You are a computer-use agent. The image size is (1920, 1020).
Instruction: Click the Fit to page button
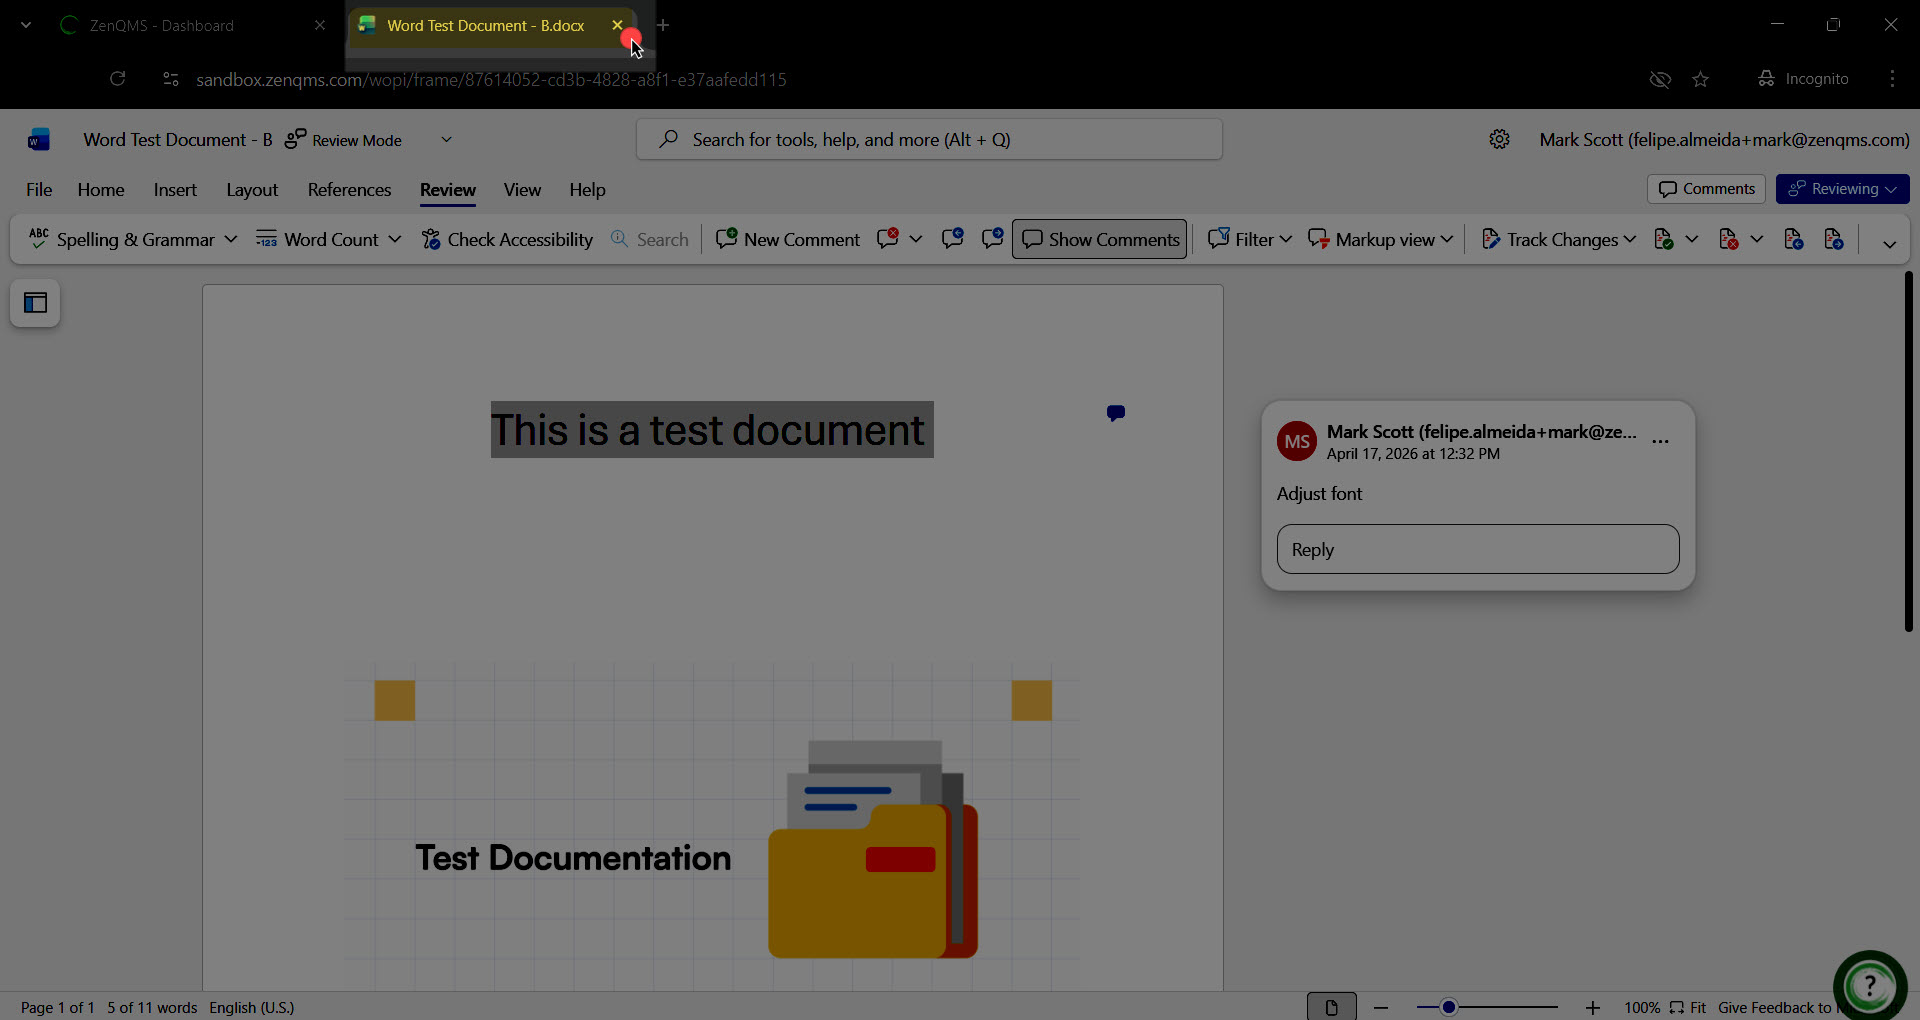click(1688, 1007)
